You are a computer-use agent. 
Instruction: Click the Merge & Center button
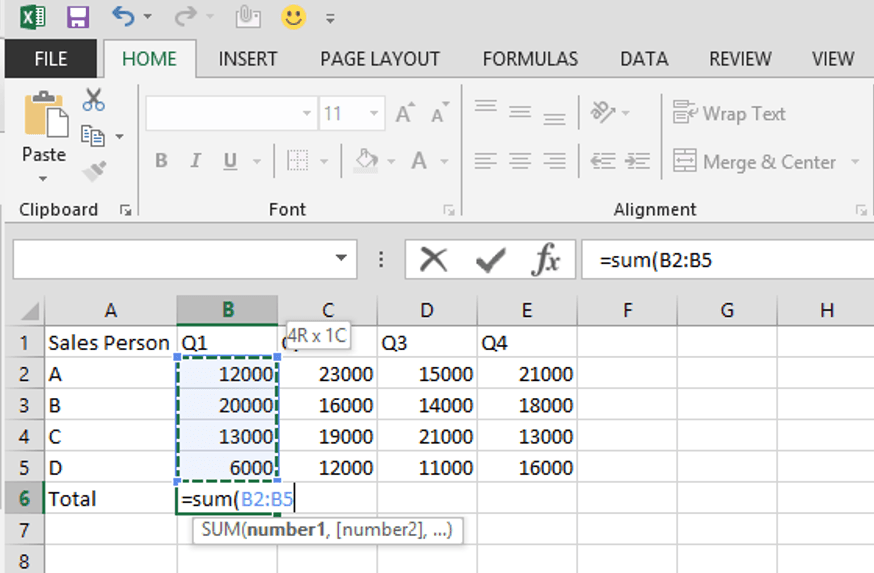(755, 161)
